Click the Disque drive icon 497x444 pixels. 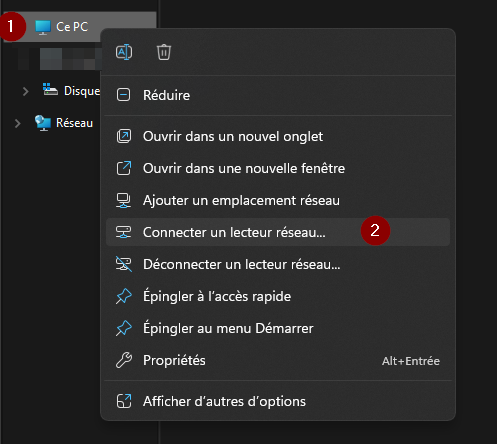(50, 89)
